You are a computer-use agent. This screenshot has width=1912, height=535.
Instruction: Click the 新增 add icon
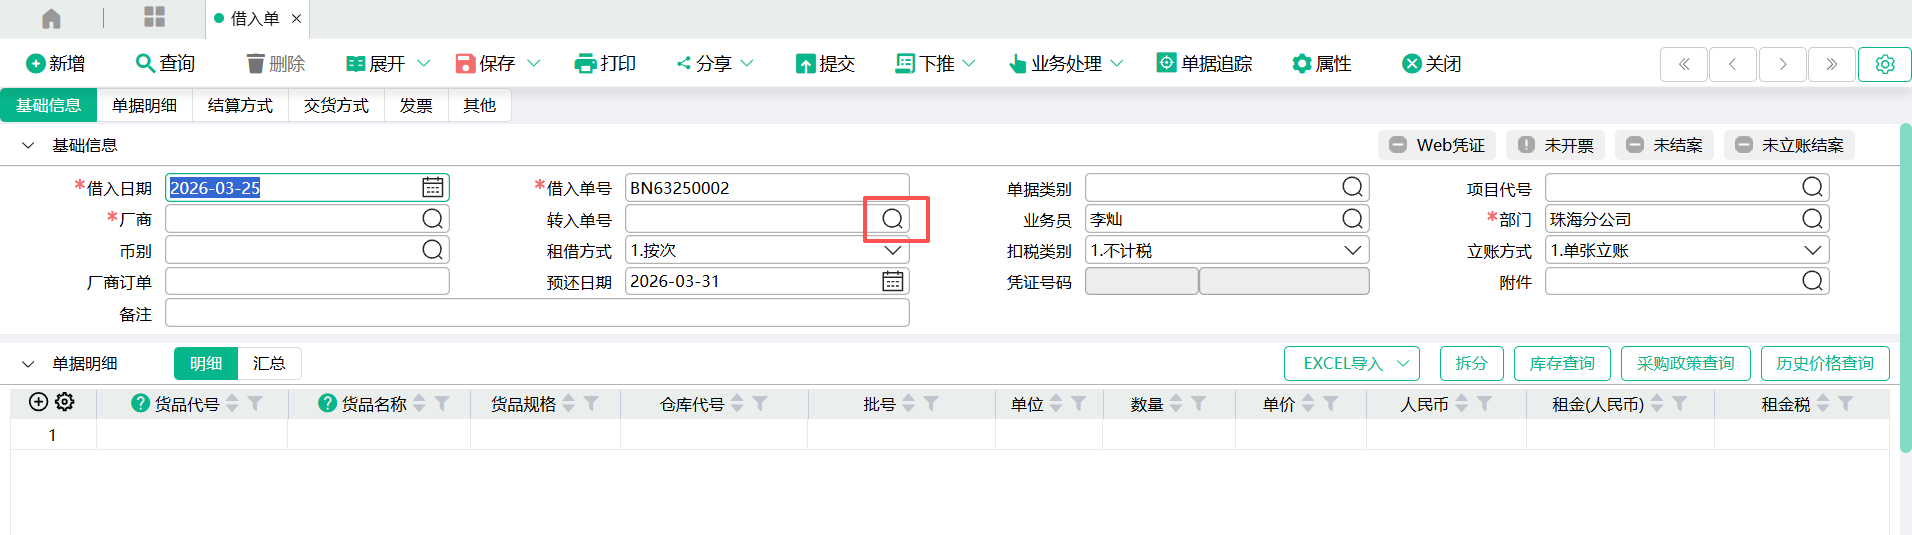pos(36,64)
